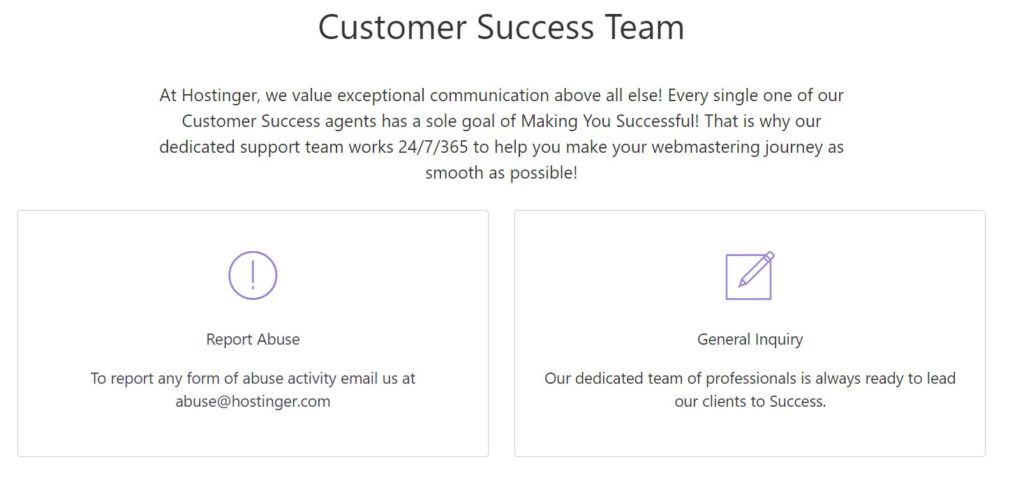Click the abuse@hostinger.com email address
Image resolution: width=1024 pixels, height=487 pixels.
point(253,401)
